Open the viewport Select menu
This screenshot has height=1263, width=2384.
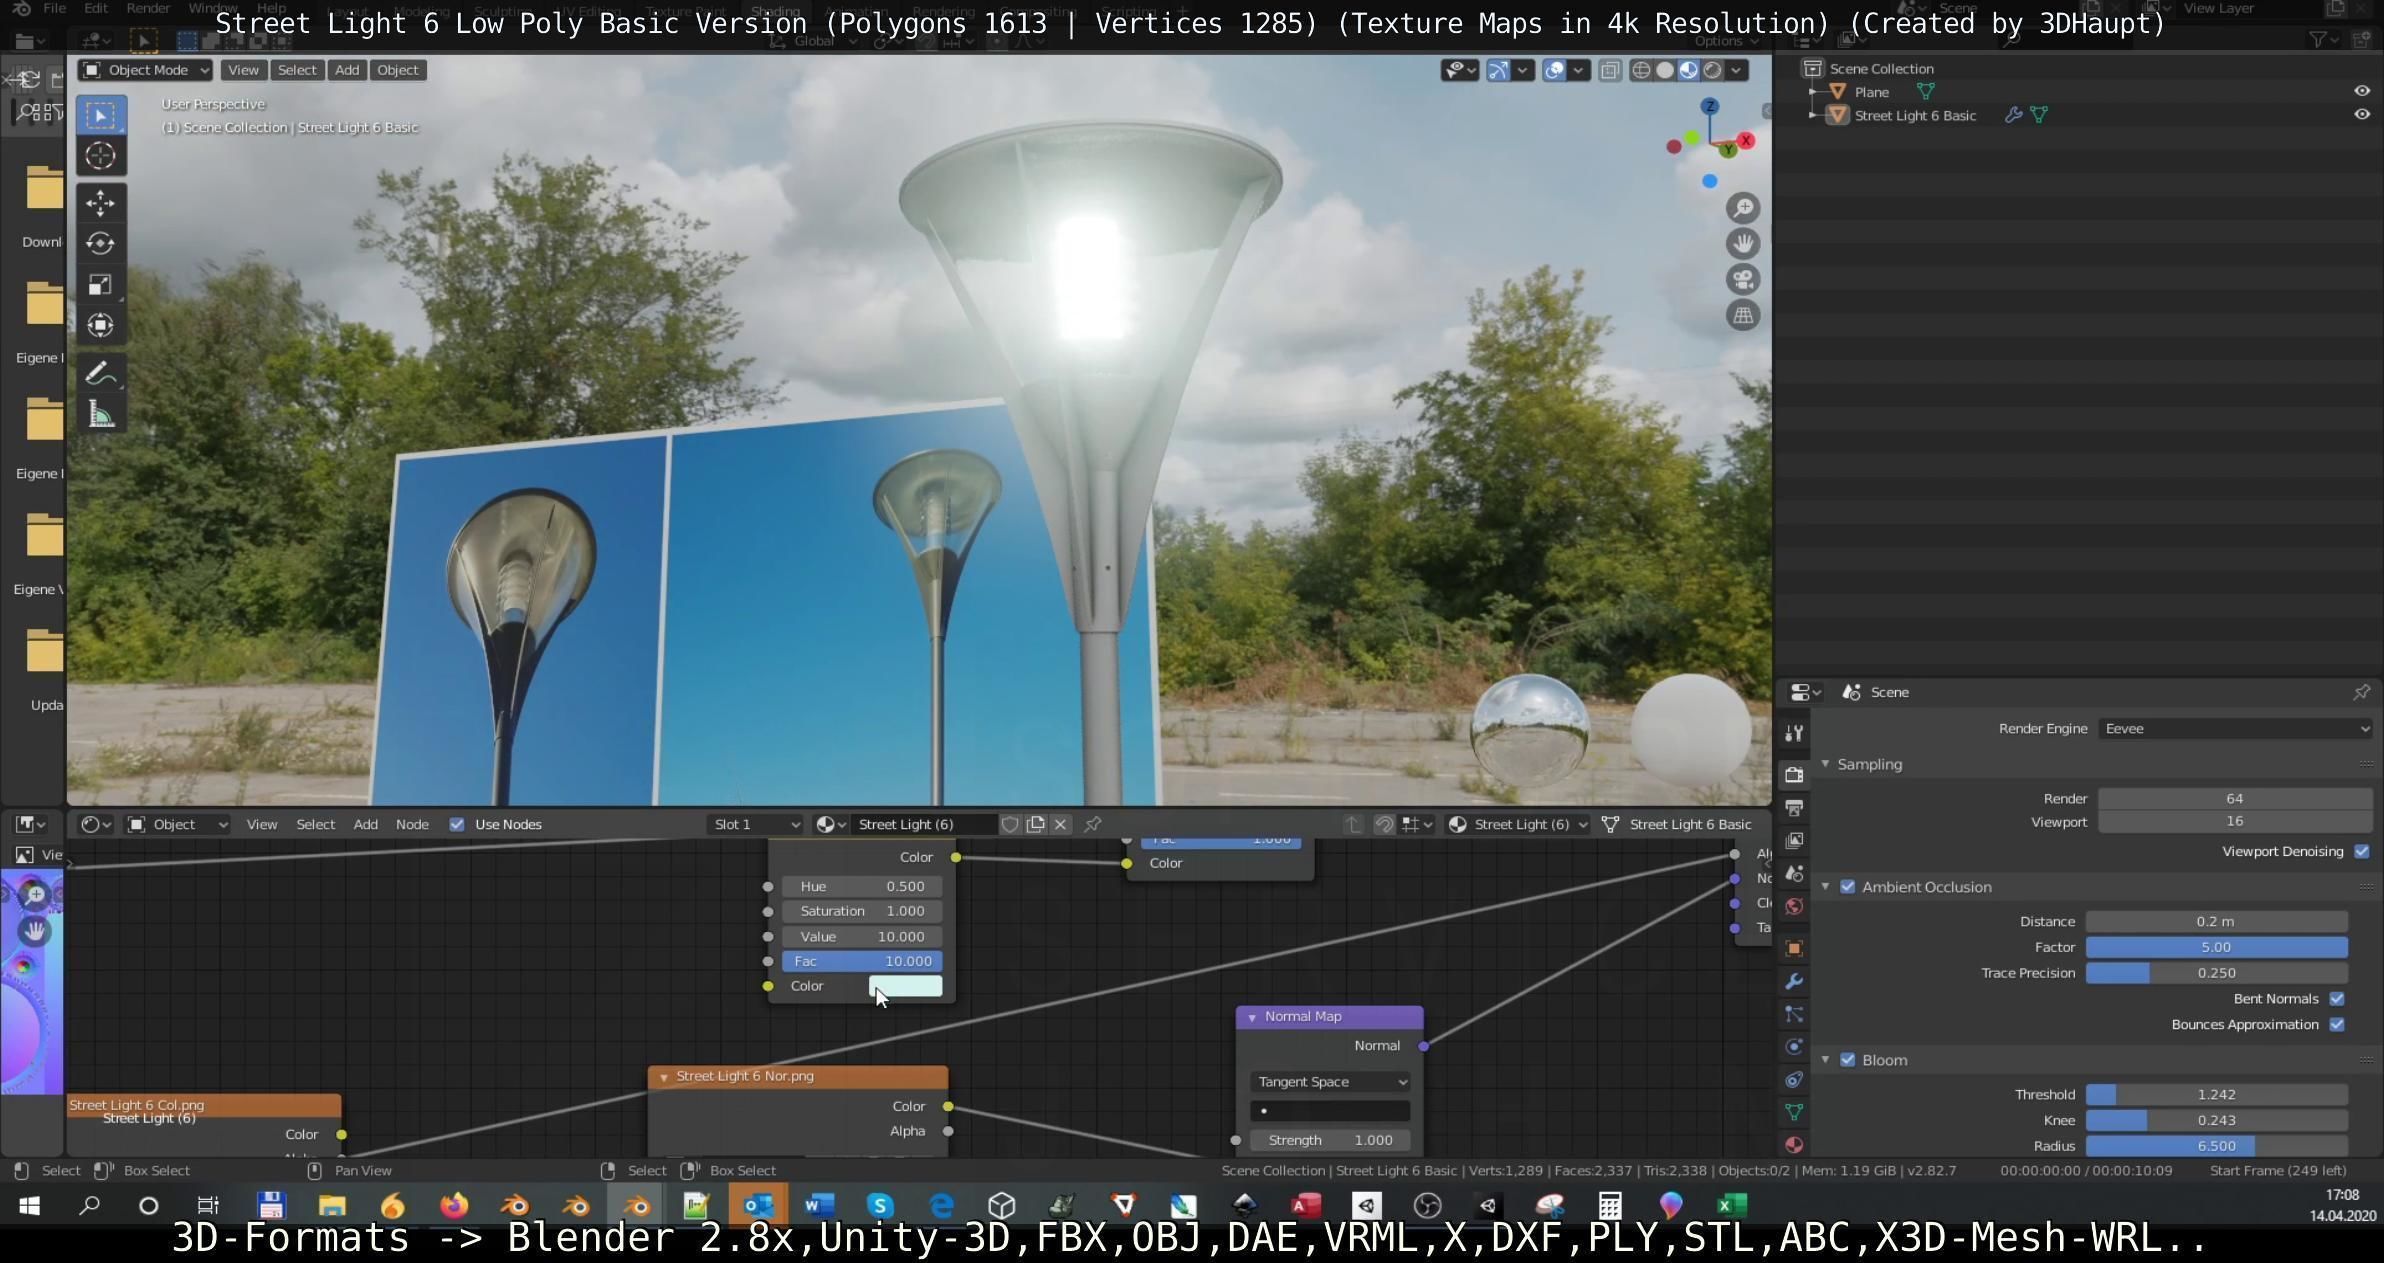(297, 70)
